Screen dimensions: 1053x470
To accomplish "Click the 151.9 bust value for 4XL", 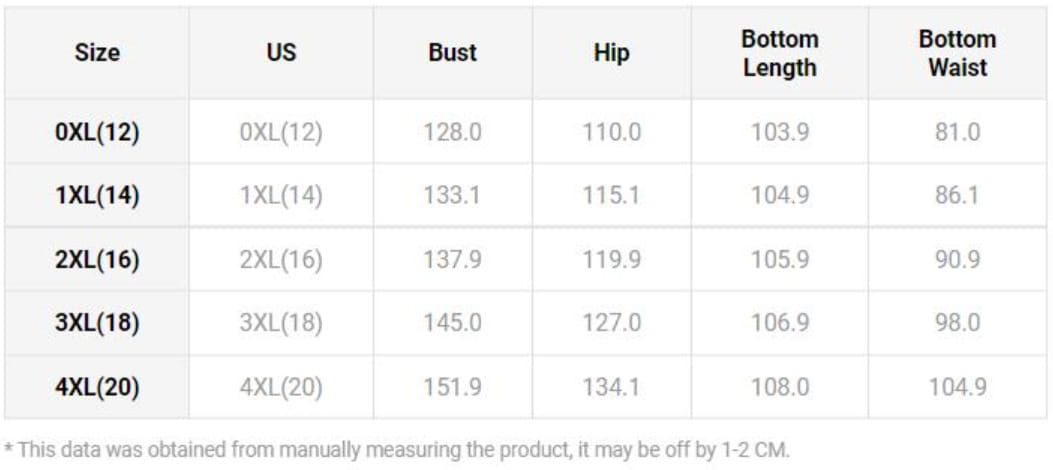I will pos(452,386).
